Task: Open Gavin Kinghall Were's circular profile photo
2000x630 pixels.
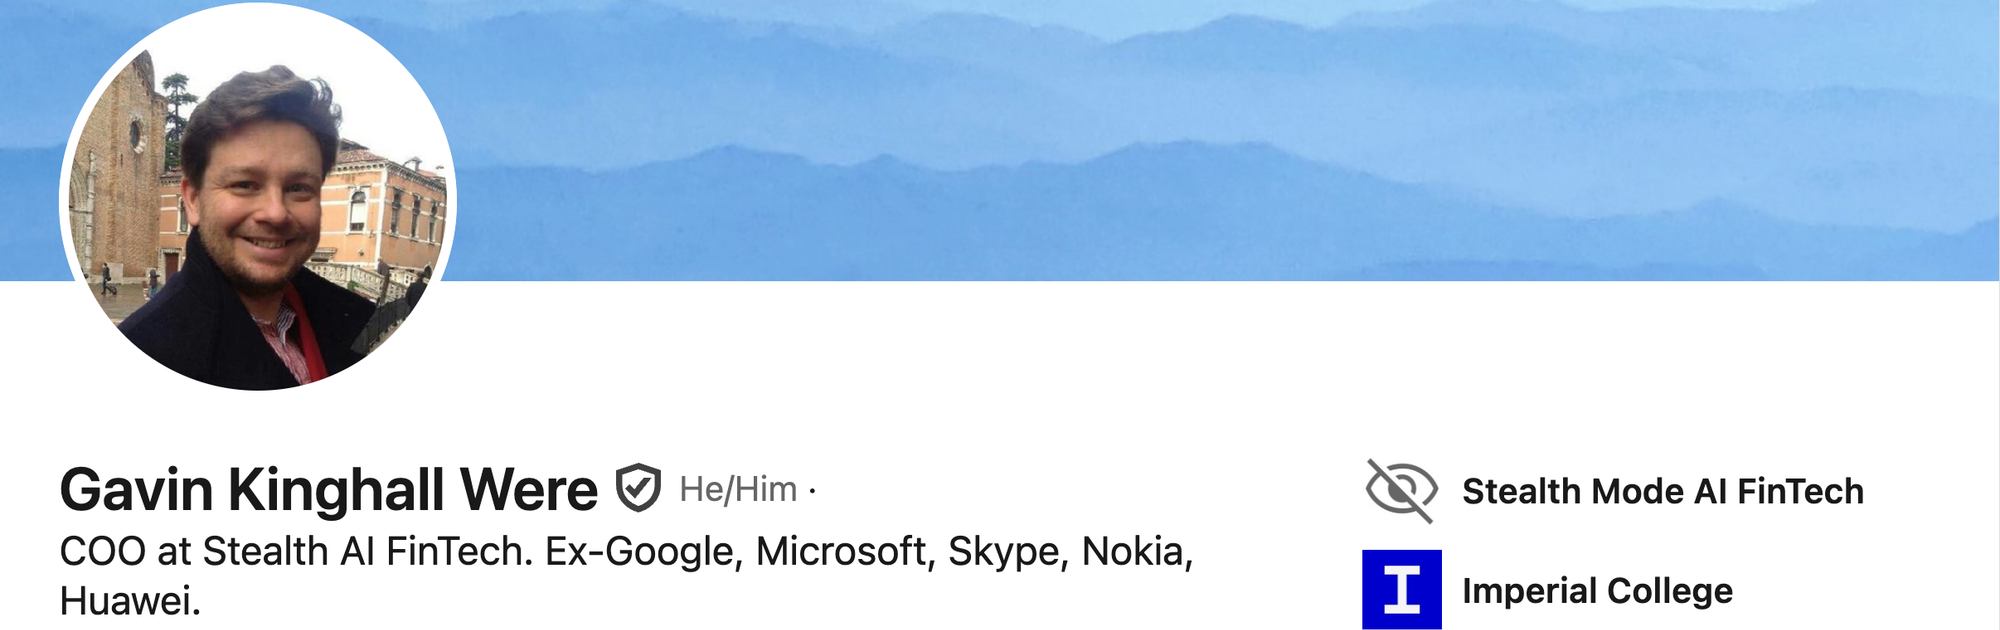Action: (x=258, y=197)
